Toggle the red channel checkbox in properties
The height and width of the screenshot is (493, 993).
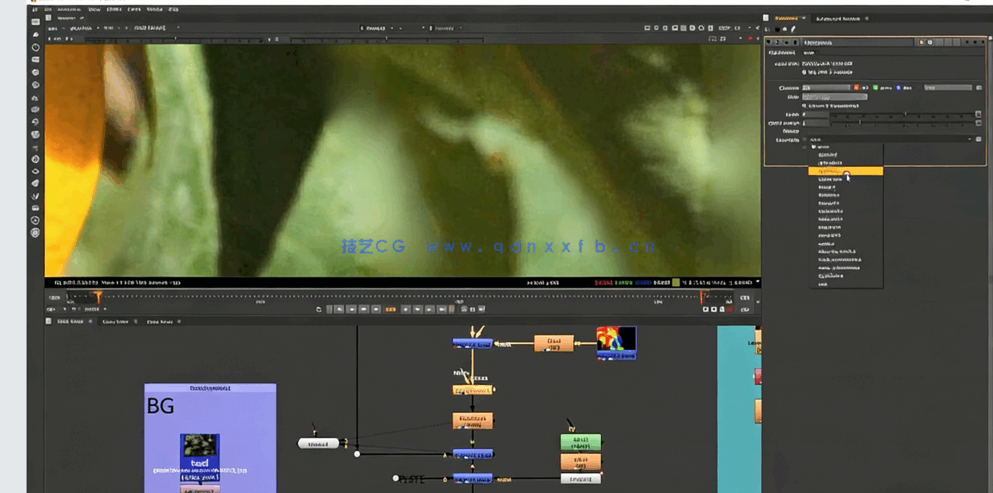857,88
